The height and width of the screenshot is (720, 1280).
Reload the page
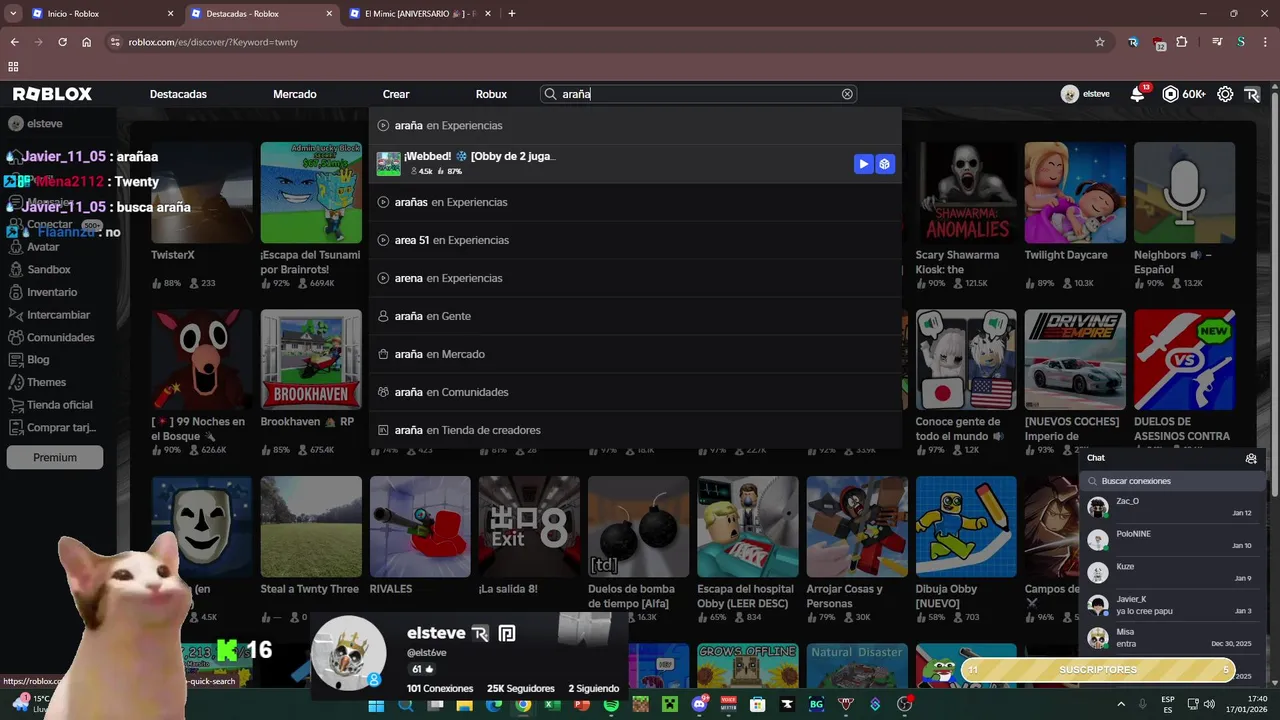(x=62, y=42)
